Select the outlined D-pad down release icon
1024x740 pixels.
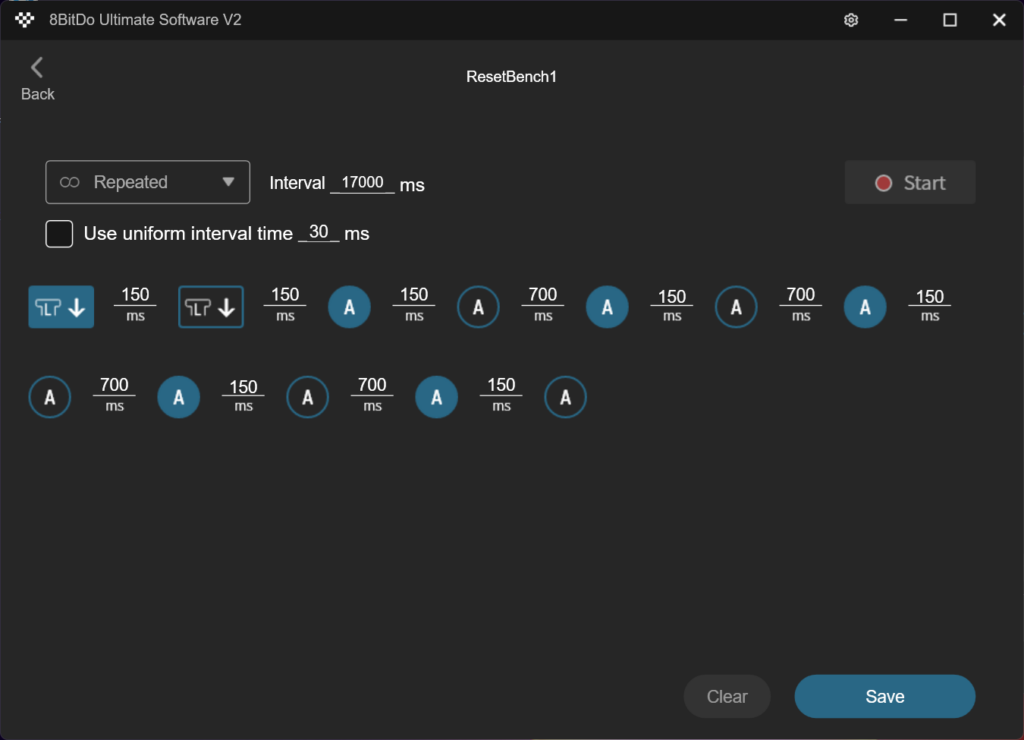211,307
